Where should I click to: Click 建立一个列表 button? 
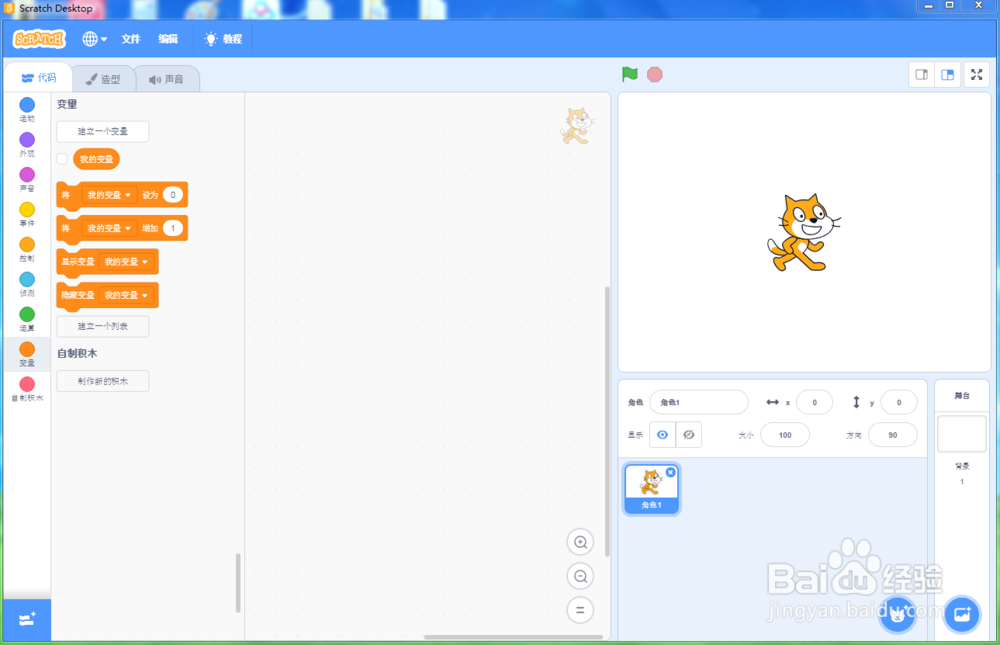[x=103, y=326]
